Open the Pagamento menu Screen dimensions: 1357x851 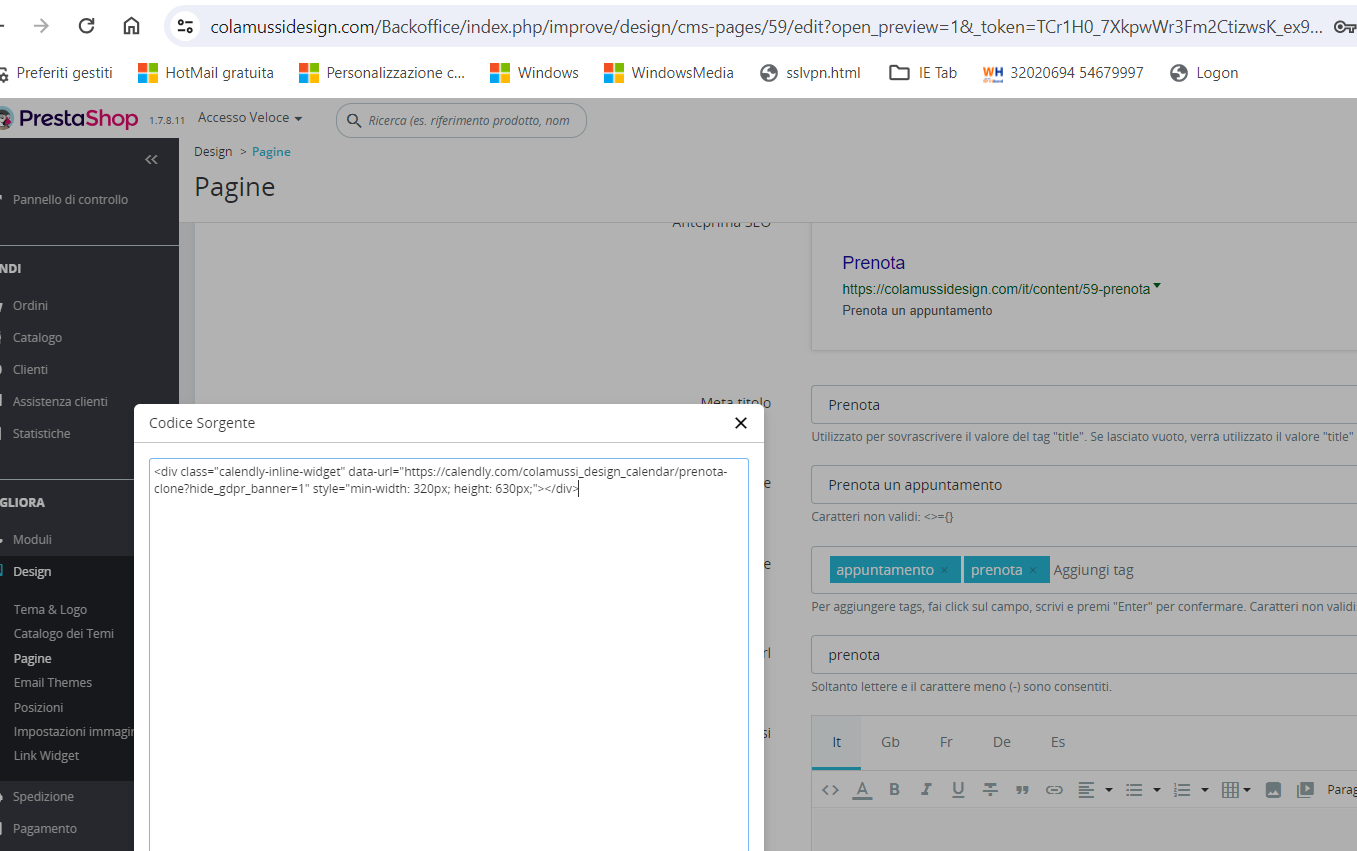click(x=45, y=829)
